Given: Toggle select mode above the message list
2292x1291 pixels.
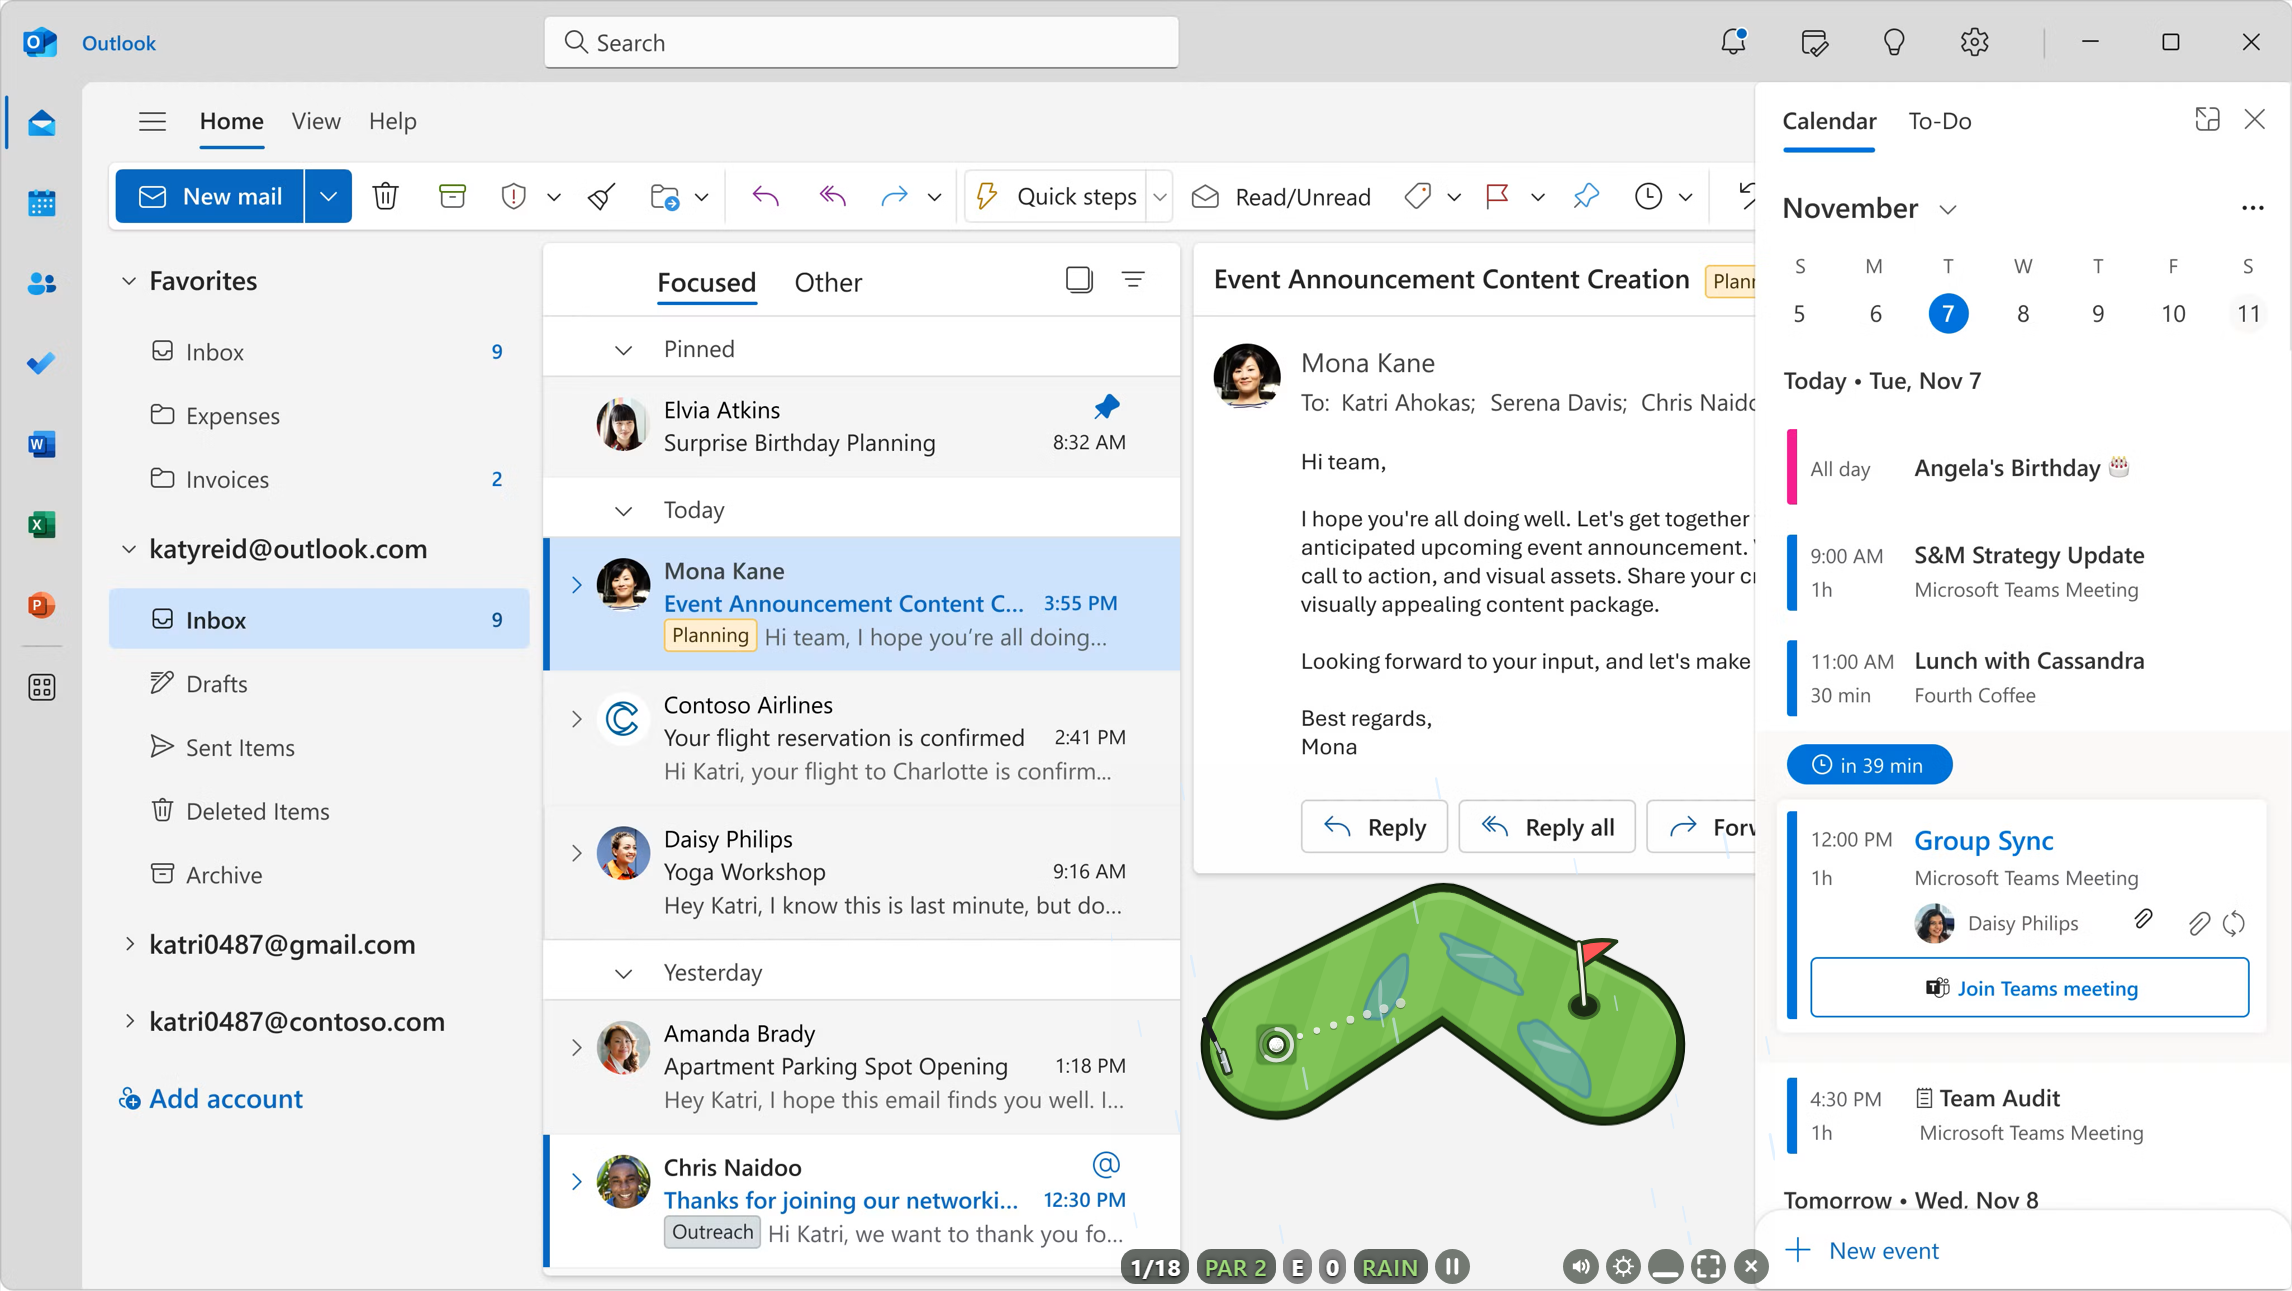Looking at the screenshot, I should click(1079, 280).
